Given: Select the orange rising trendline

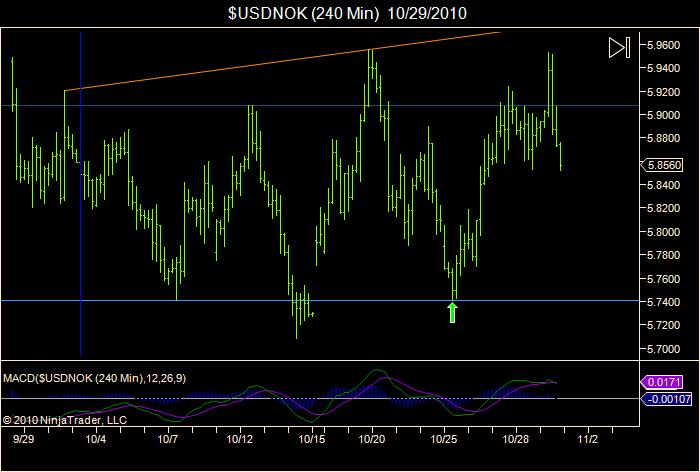Looking at the screenshot, I should (x=282, y=61).
